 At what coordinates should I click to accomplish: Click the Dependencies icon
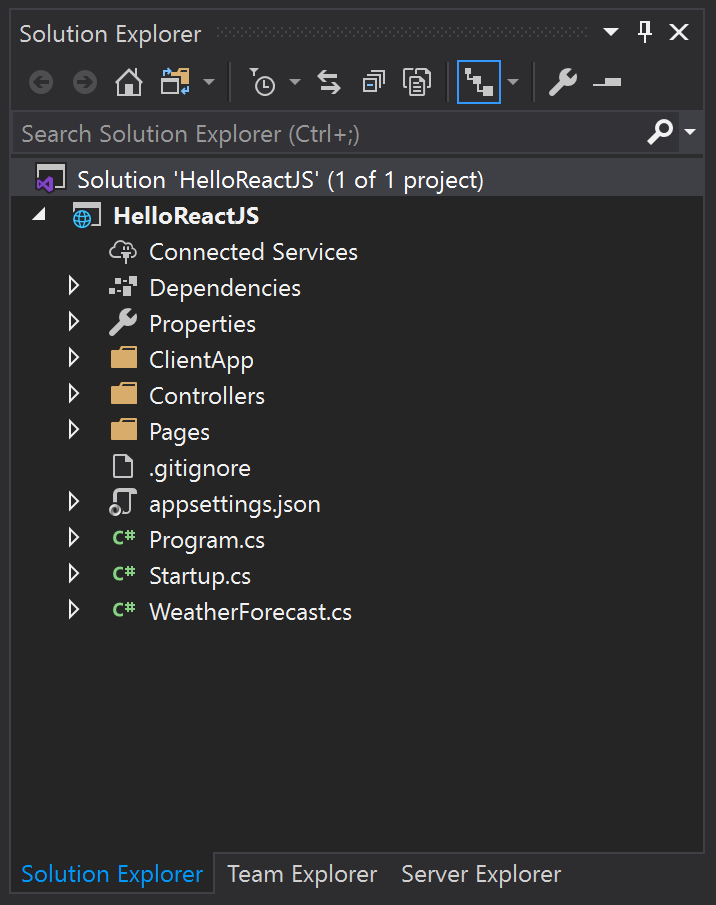tap(123, 287)
